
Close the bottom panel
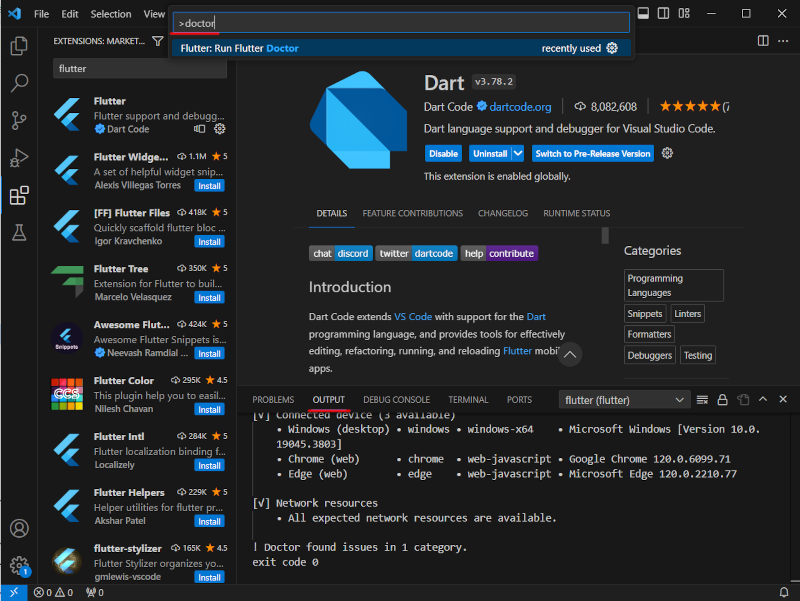pyautogui.click(x=783, y=399)
